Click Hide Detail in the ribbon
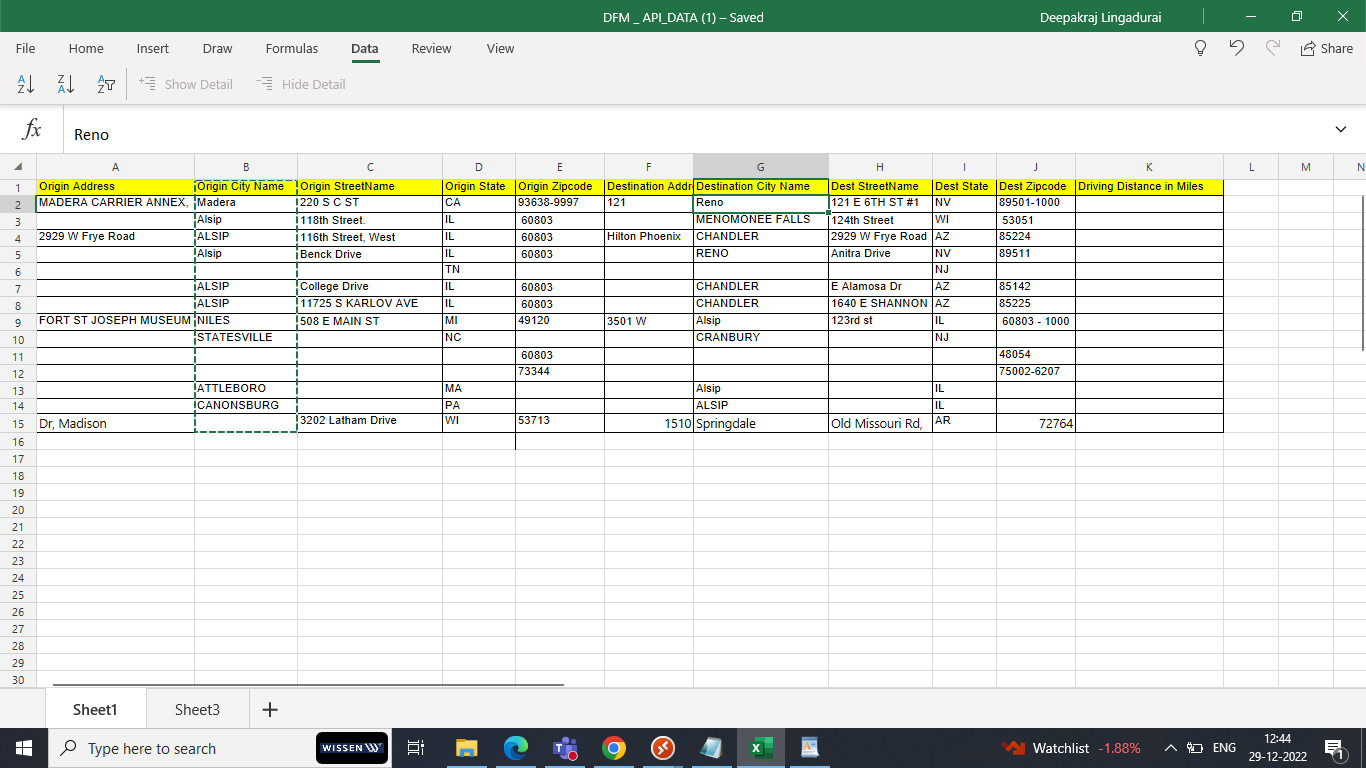 pos(301,84)
